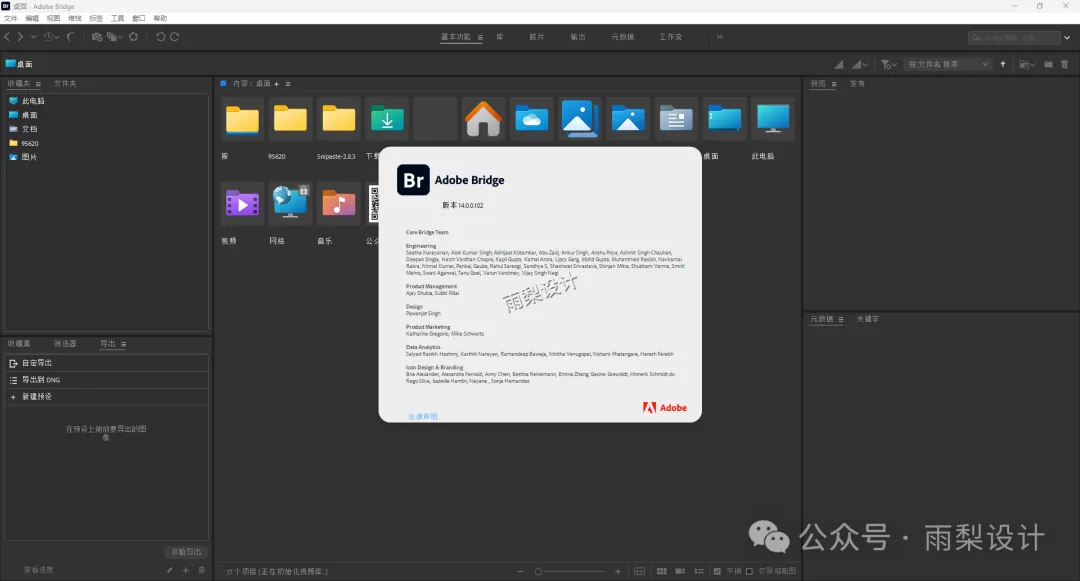Open the filter by rating funnel

click(x=888, y=64)
